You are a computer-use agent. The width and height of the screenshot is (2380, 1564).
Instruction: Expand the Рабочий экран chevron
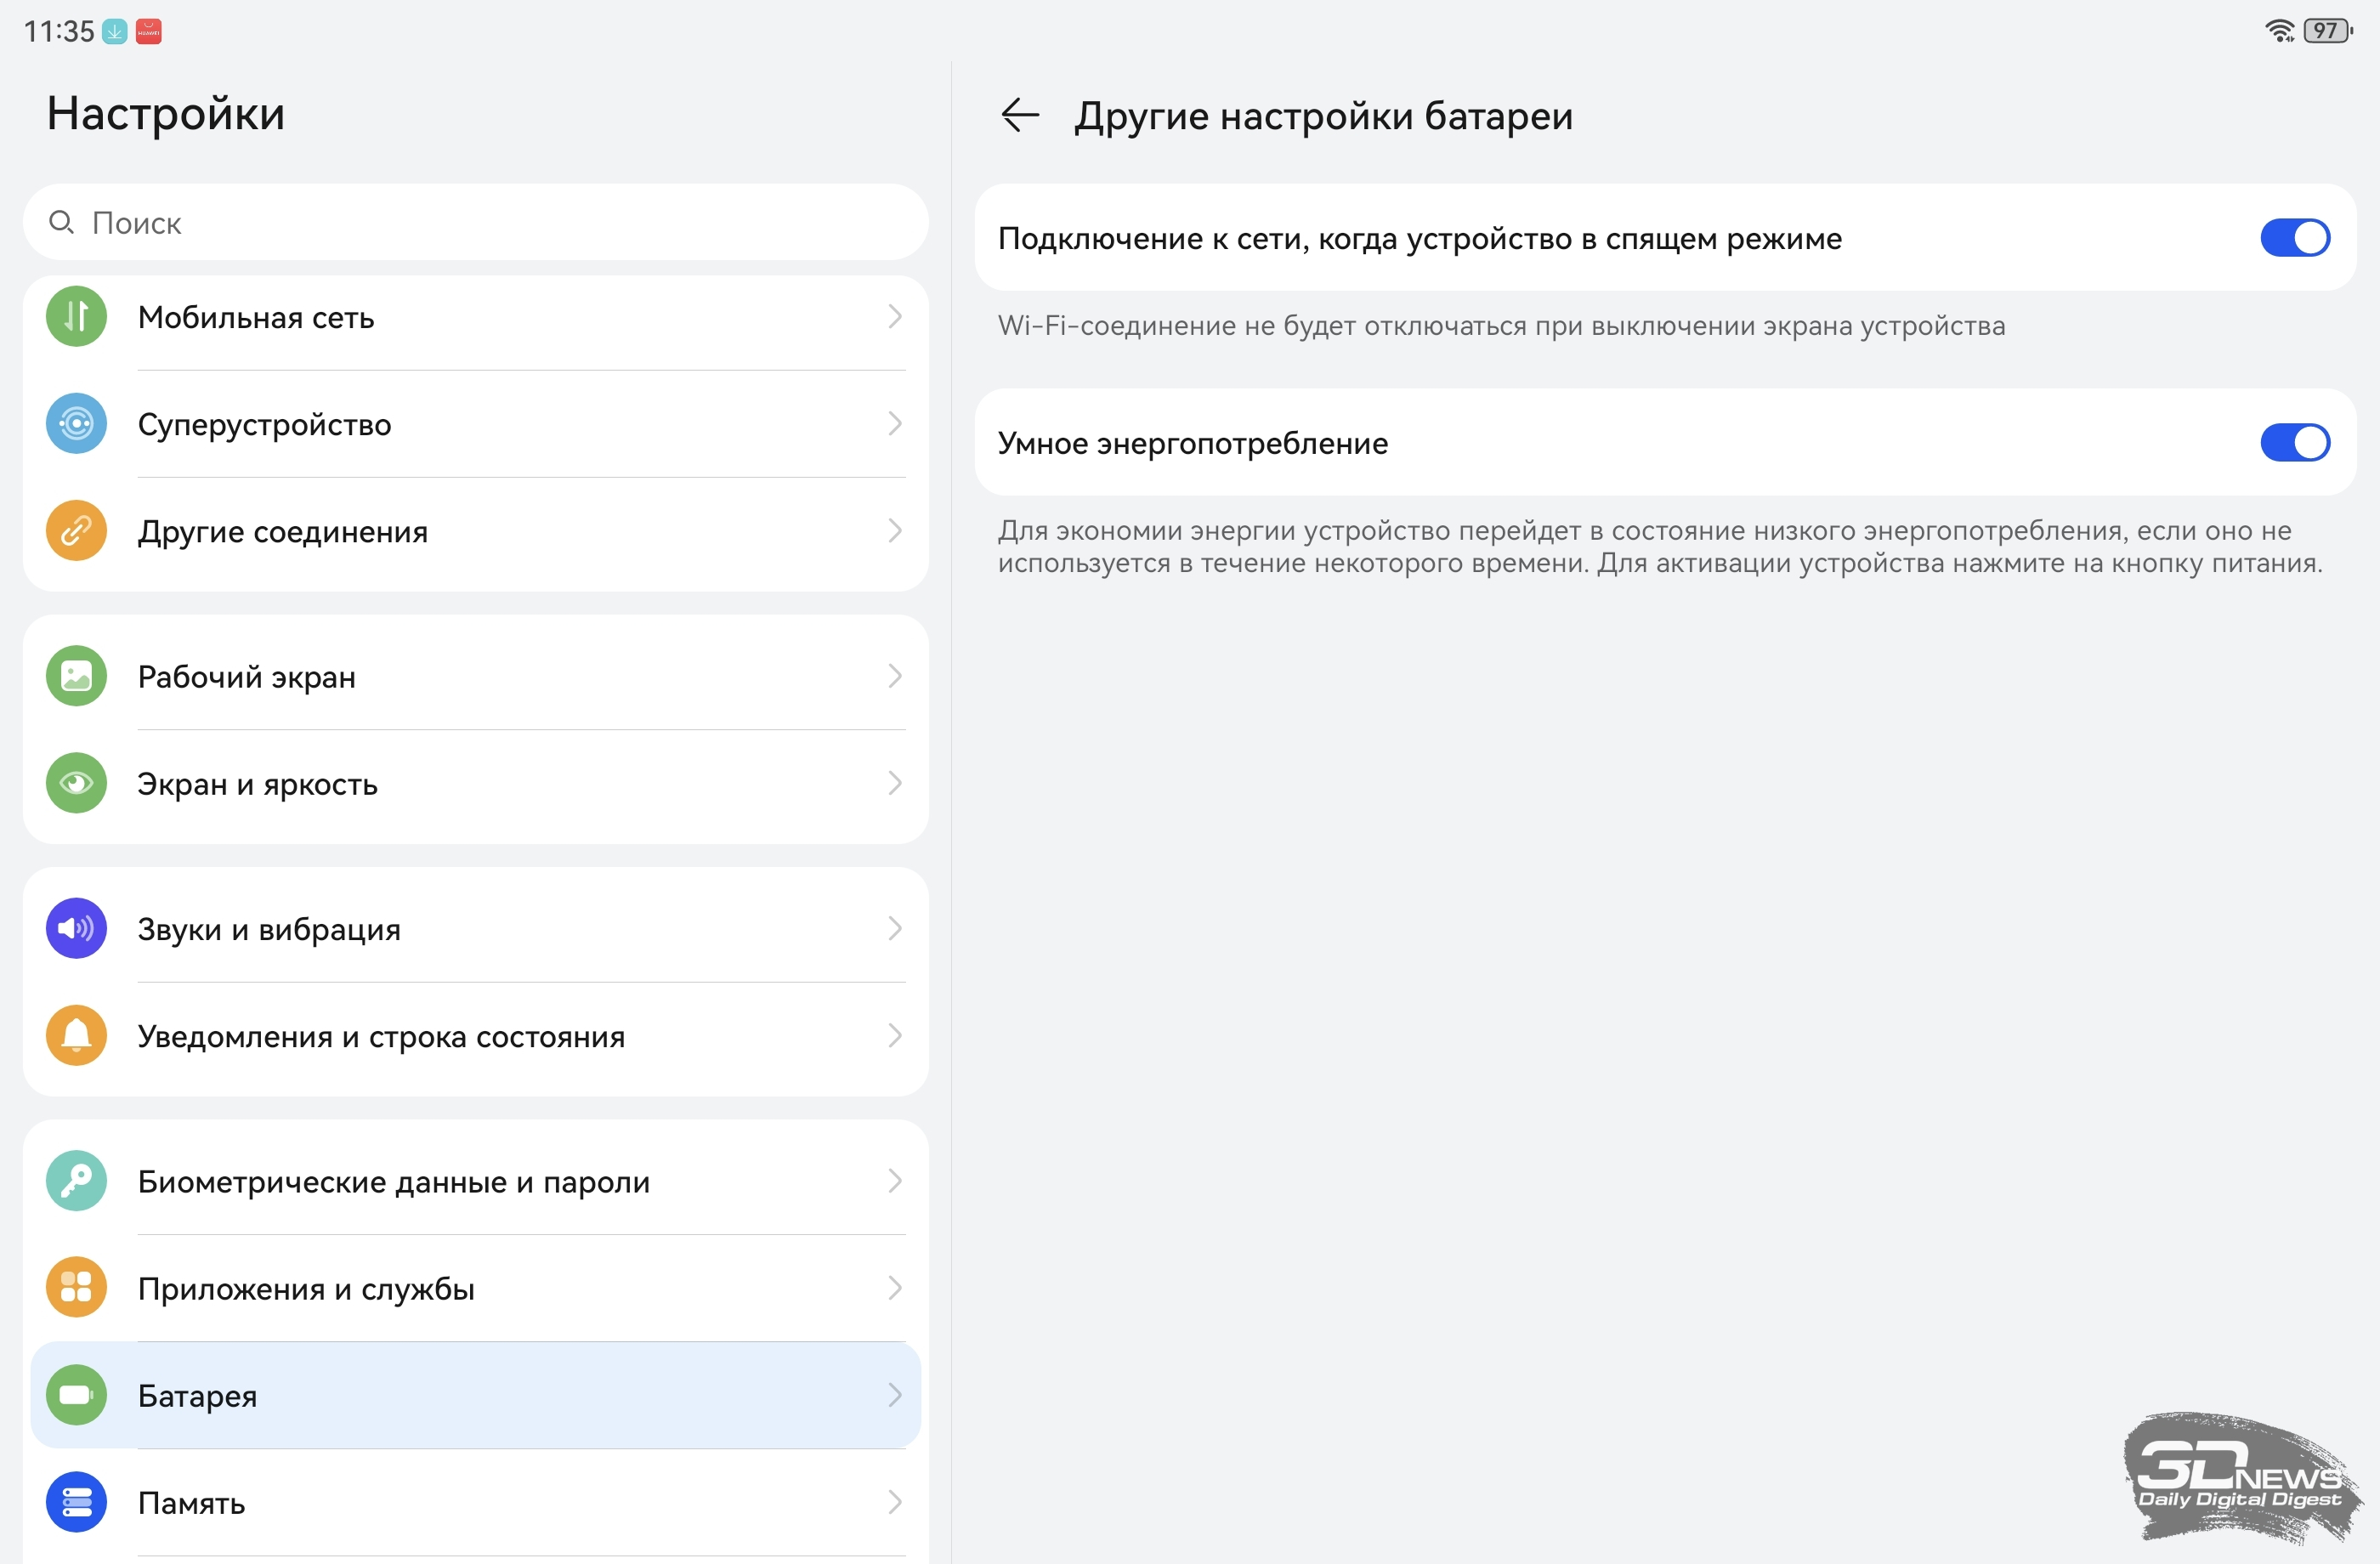(x=894, y=677)
